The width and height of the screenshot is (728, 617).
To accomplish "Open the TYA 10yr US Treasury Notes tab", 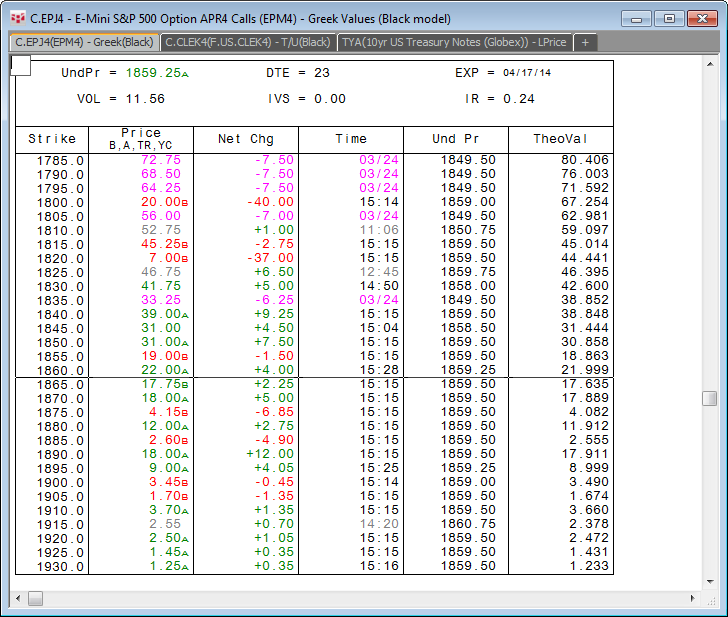I will tap(455, 42).
